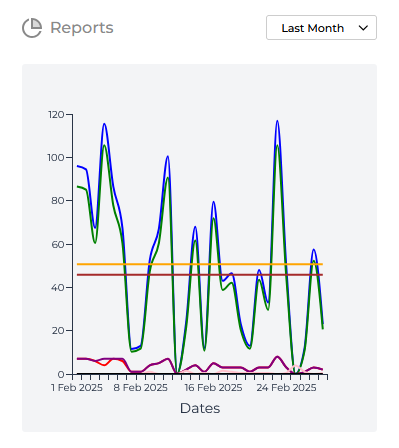The image size is (399, 448).
Task: Click the blue line's highest peak near 24 Feb
Action: coord(277,122)
